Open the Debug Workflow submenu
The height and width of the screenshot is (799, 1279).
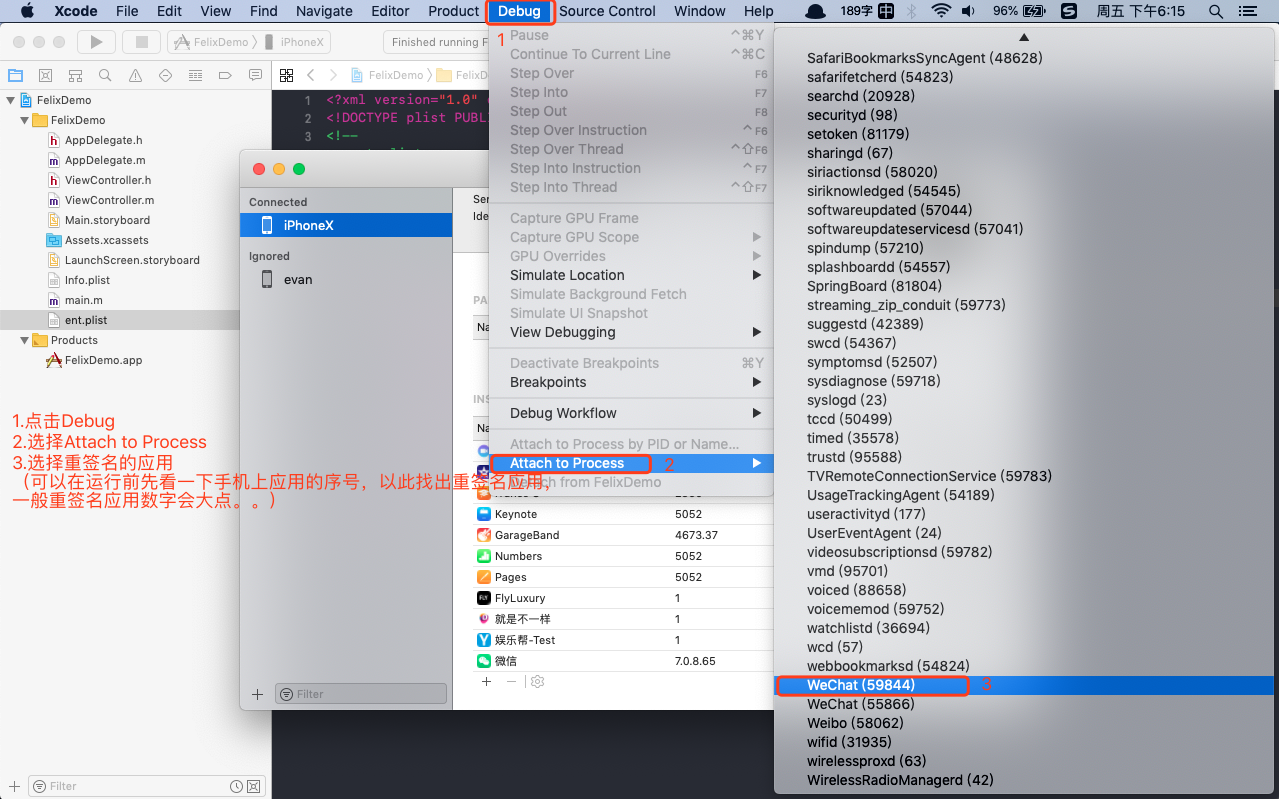(632, 413)
